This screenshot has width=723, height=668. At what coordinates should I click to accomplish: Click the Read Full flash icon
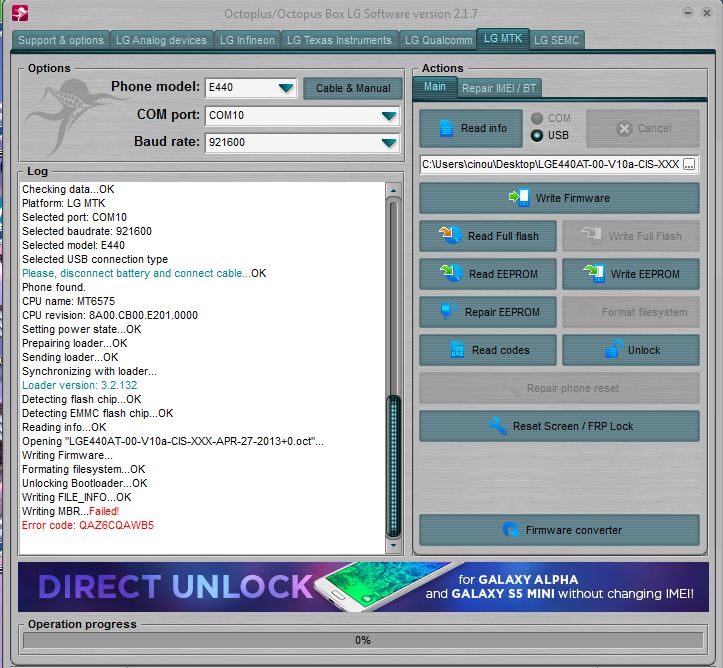[450, 235]
